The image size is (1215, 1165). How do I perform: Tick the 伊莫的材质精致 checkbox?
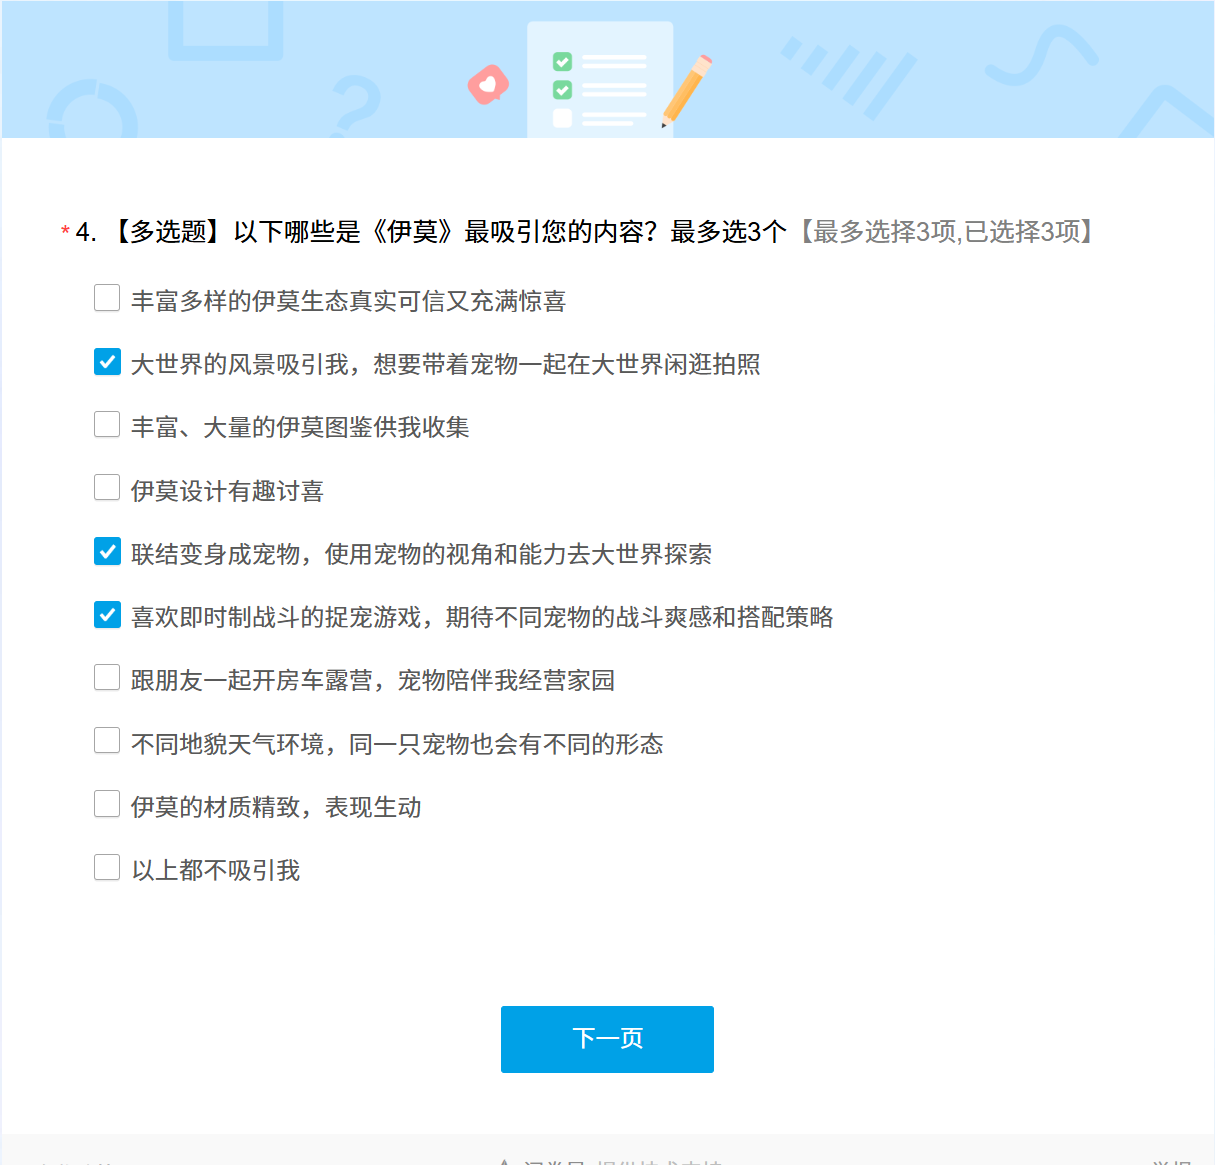[x=107, y=805]
